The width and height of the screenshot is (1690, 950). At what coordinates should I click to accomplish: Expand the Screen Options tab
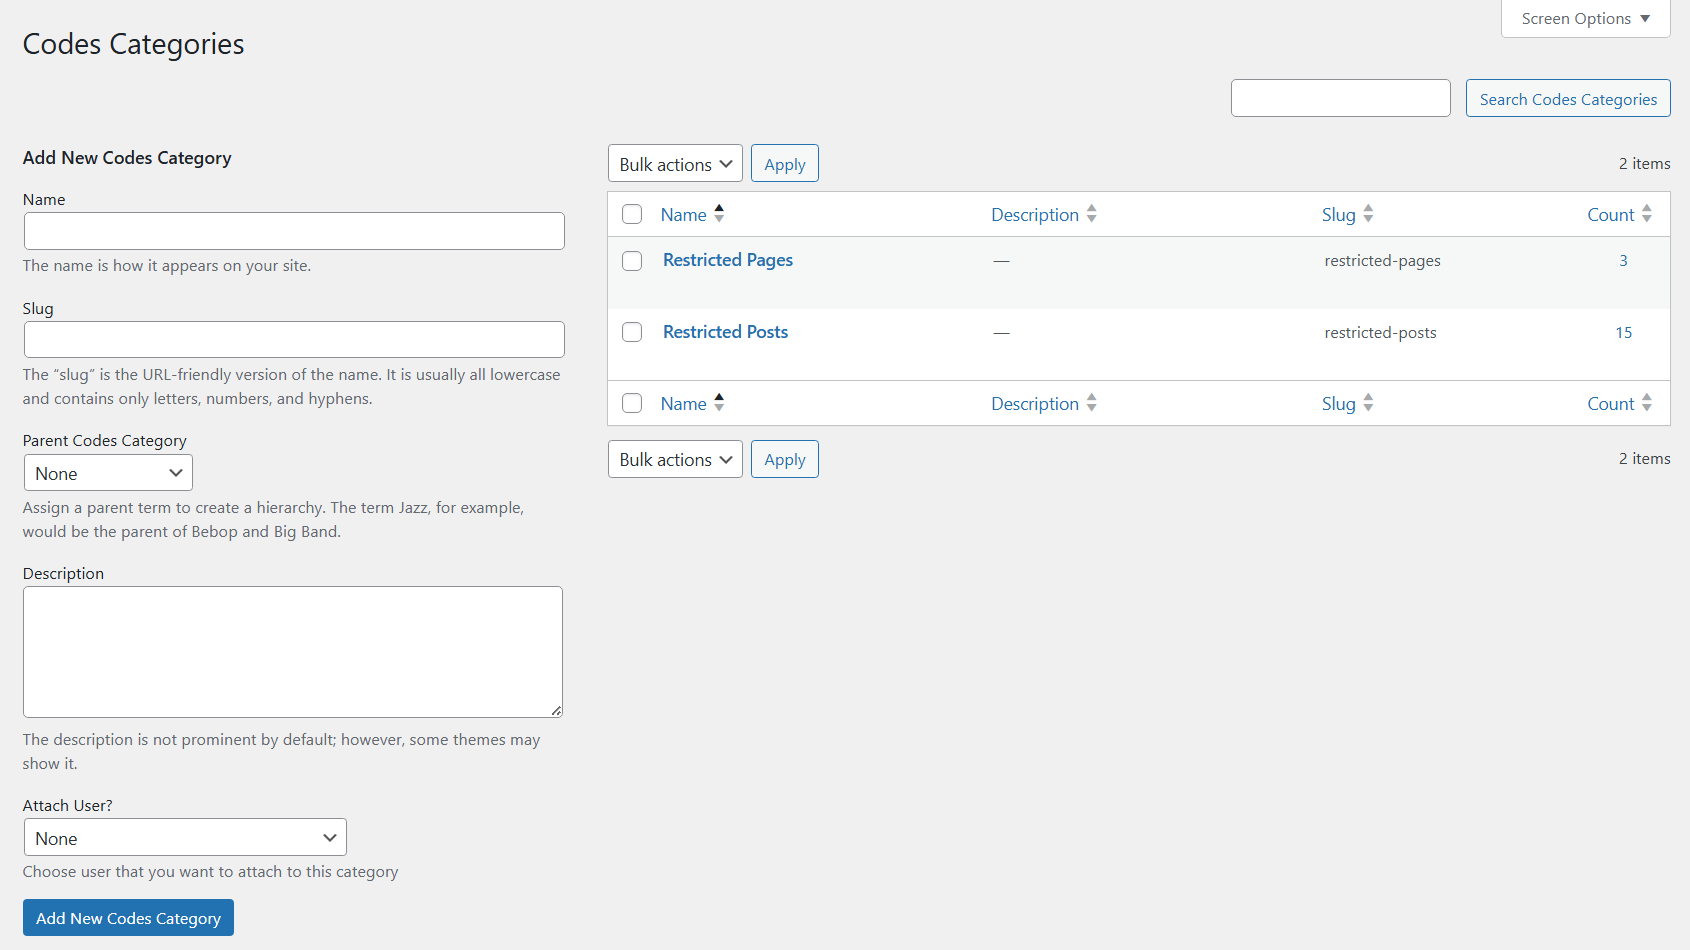click(x=1585, y=19)
